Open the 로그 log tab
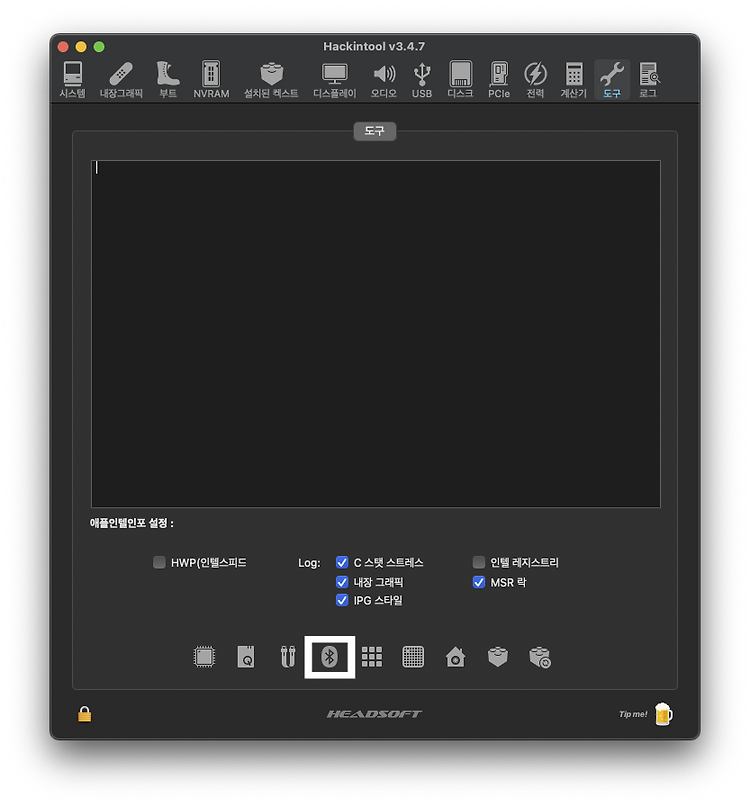This screenshot has width=750, height=806. pos(649,80)
